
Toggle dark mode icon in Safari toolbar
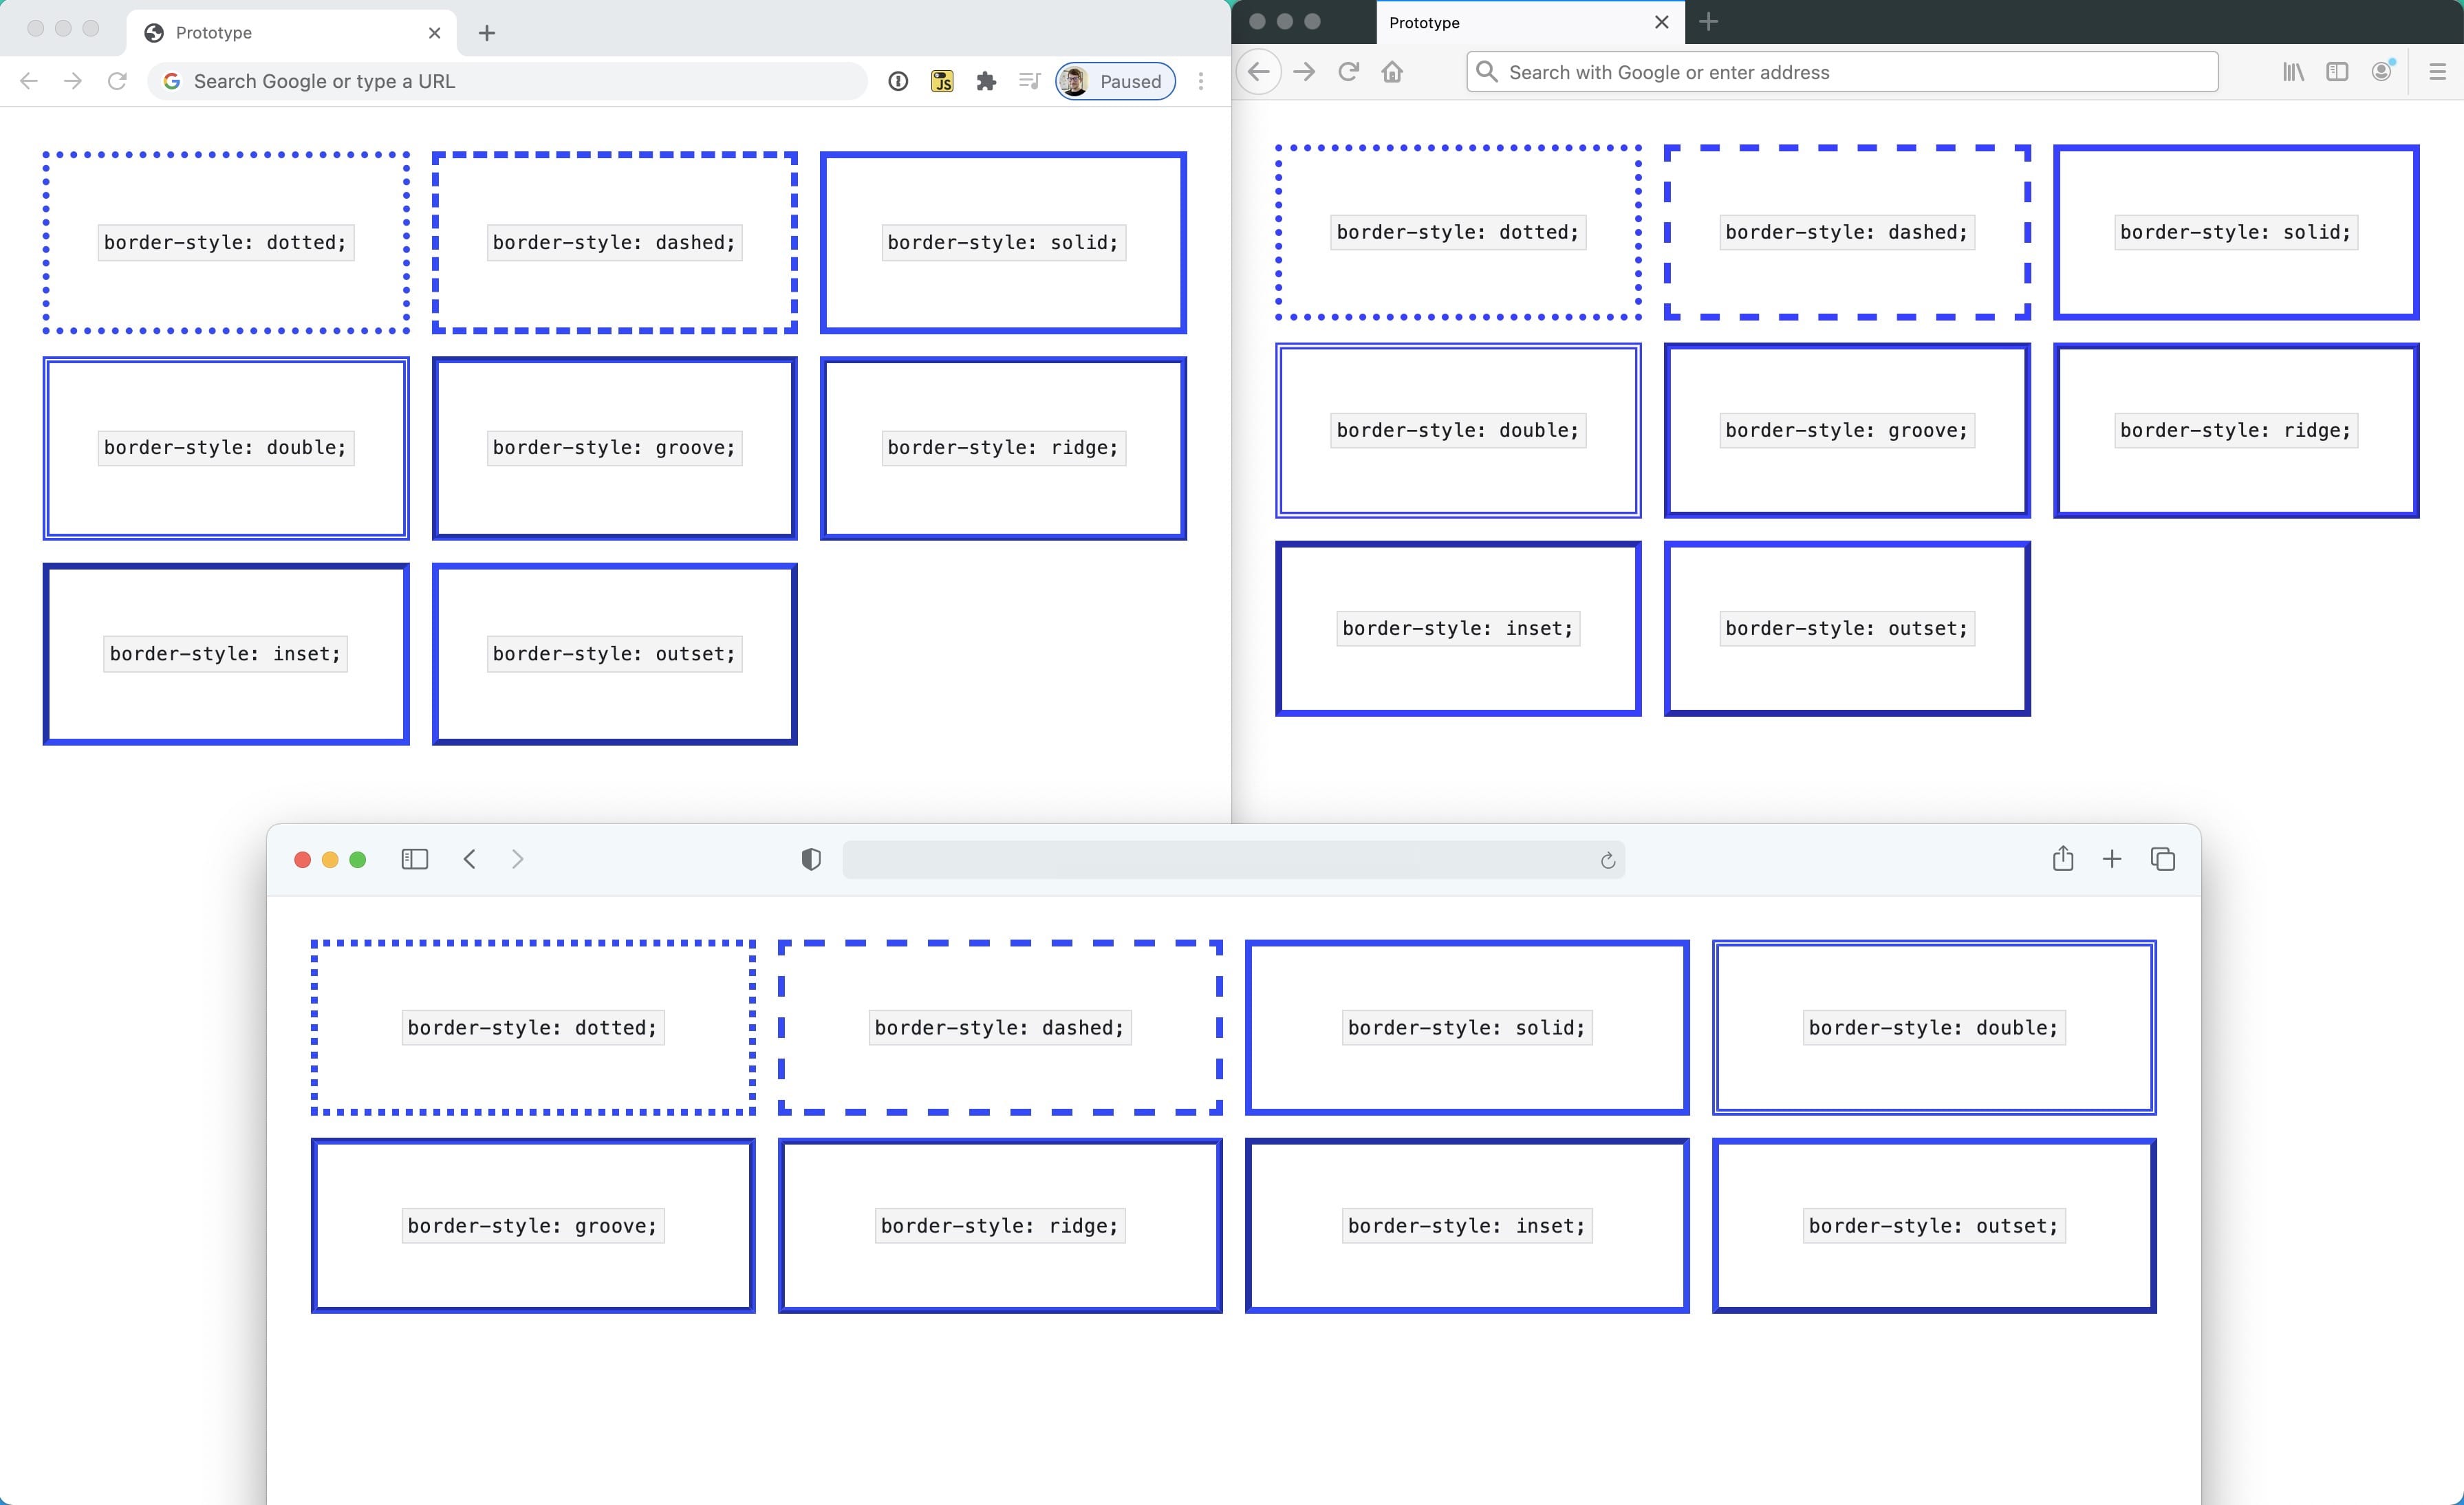[x=808, y=859]
